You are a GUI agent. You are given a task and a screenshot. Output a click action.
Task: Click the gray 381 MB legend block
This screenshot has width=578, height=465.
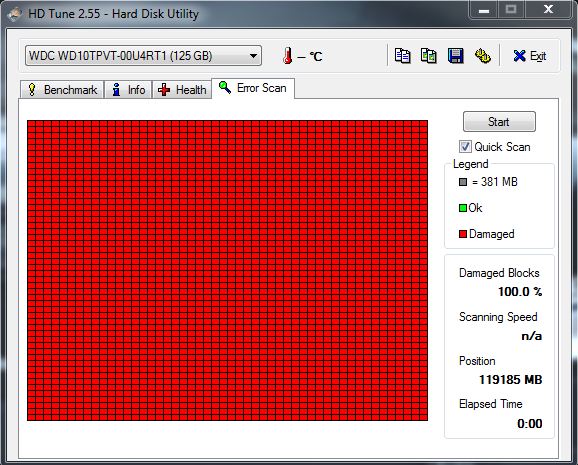463,182
